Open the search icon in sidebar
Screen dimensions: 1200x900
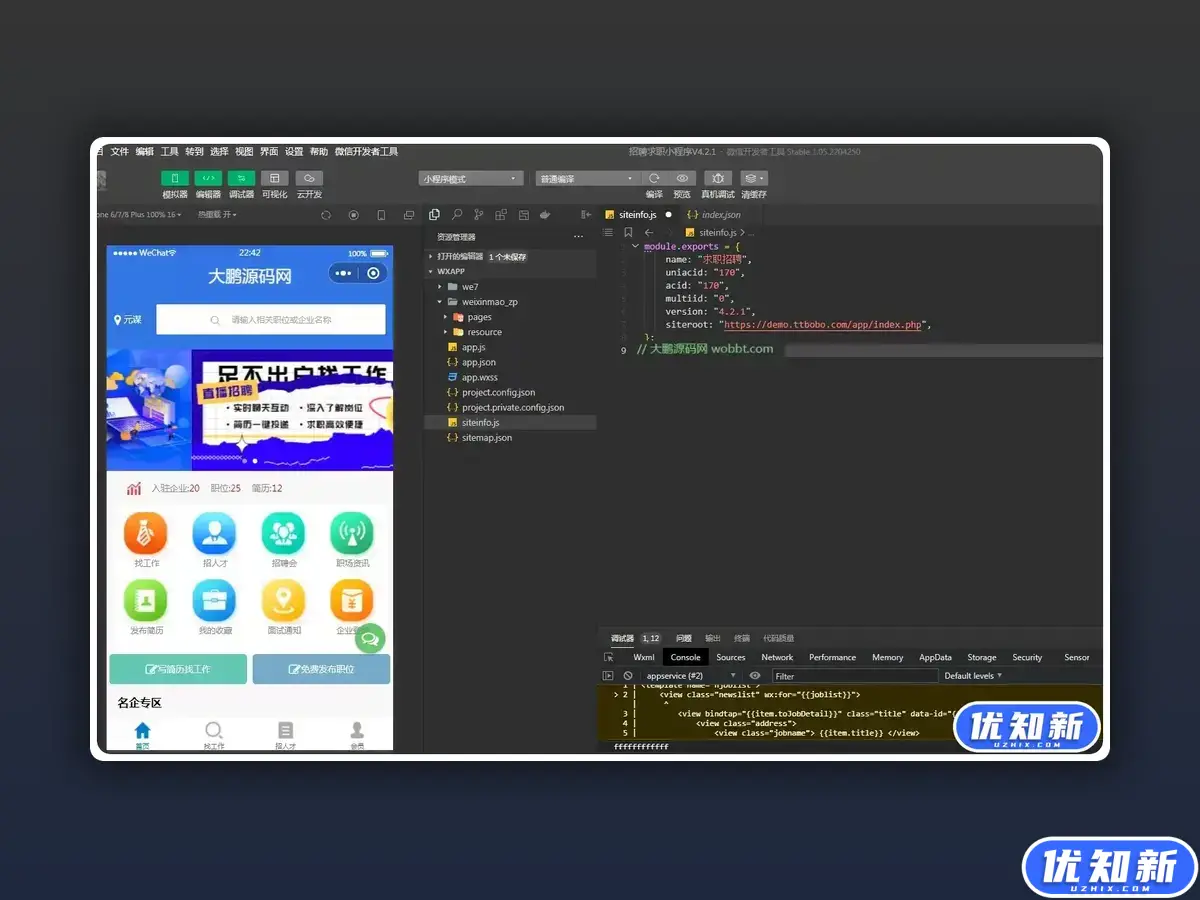click(456, 215)
